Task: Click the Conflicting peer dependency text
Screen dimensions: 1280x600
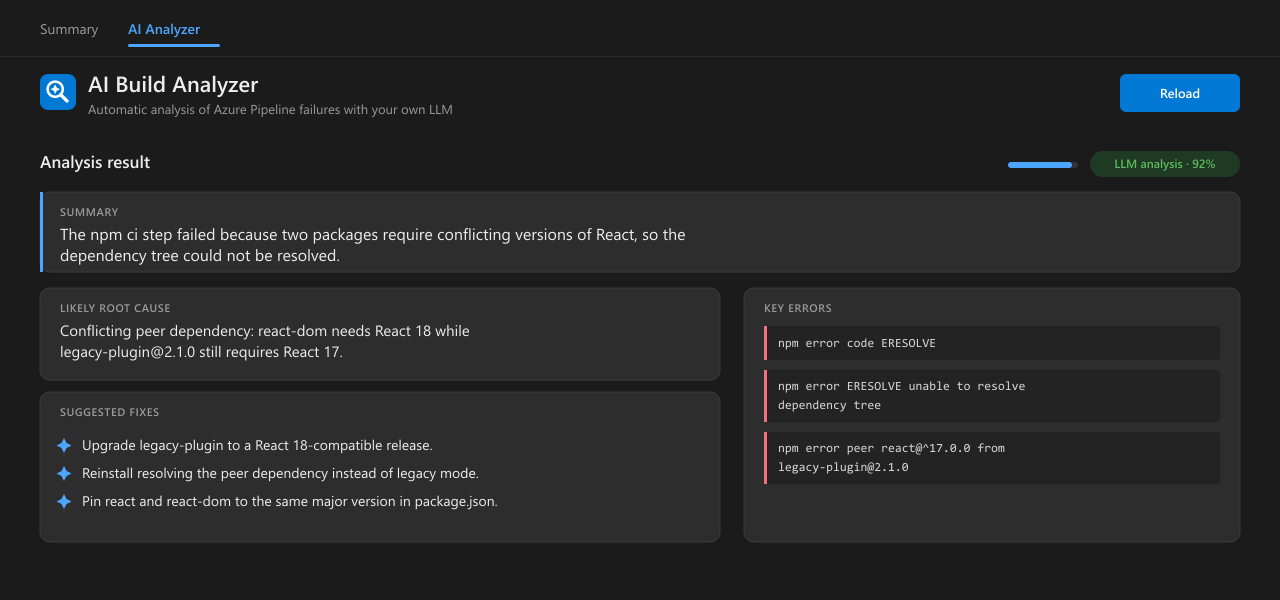Action: coord(265,341)
